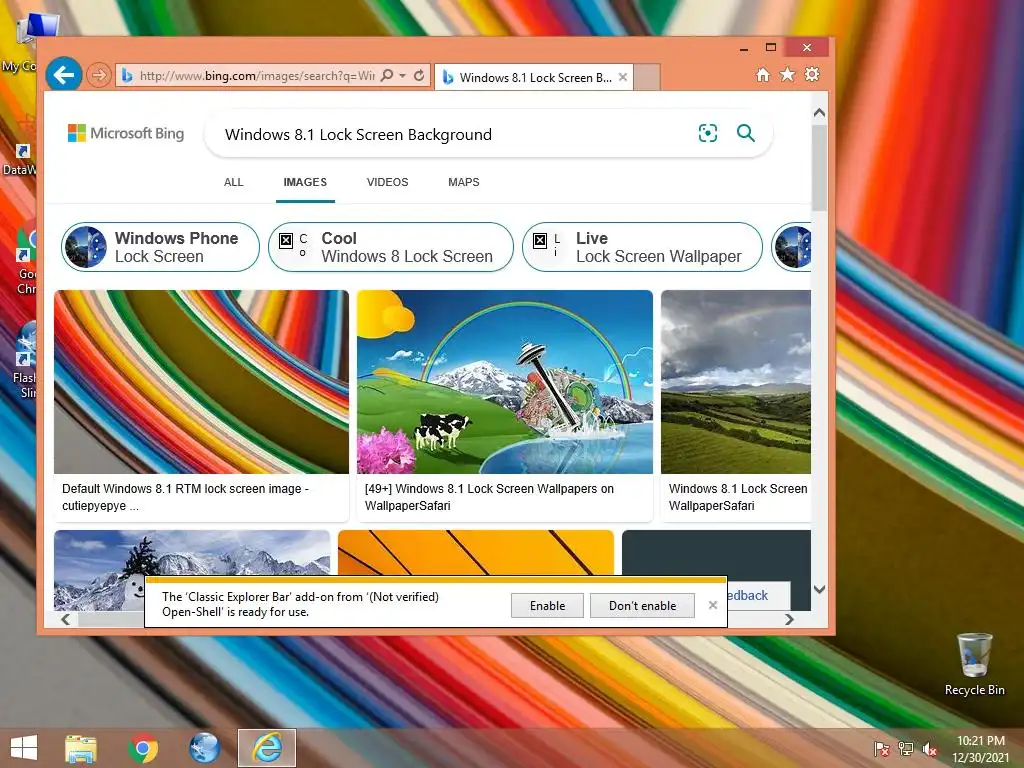Image resolution: width=1024 pixels, height=768 pixels.
Task: Open the green hills cloudy sky thumbnail
Action: pos(735,382)
